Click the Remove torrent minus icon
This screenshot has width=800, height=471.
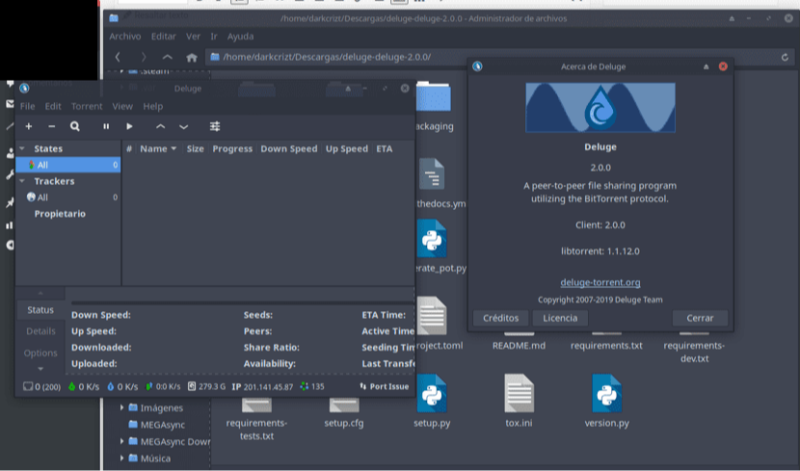[x=52, y=126]
